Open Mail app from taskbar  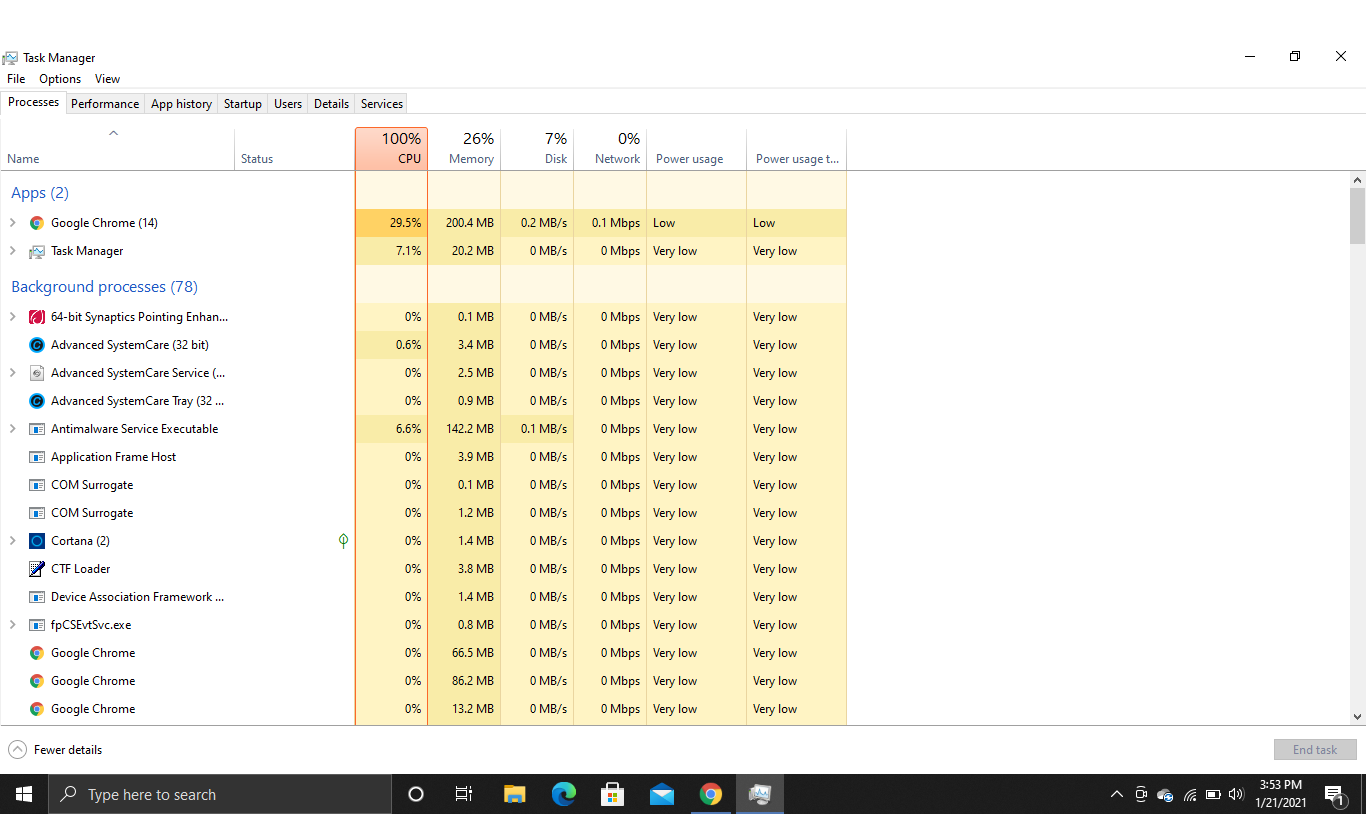click(662, 794)
